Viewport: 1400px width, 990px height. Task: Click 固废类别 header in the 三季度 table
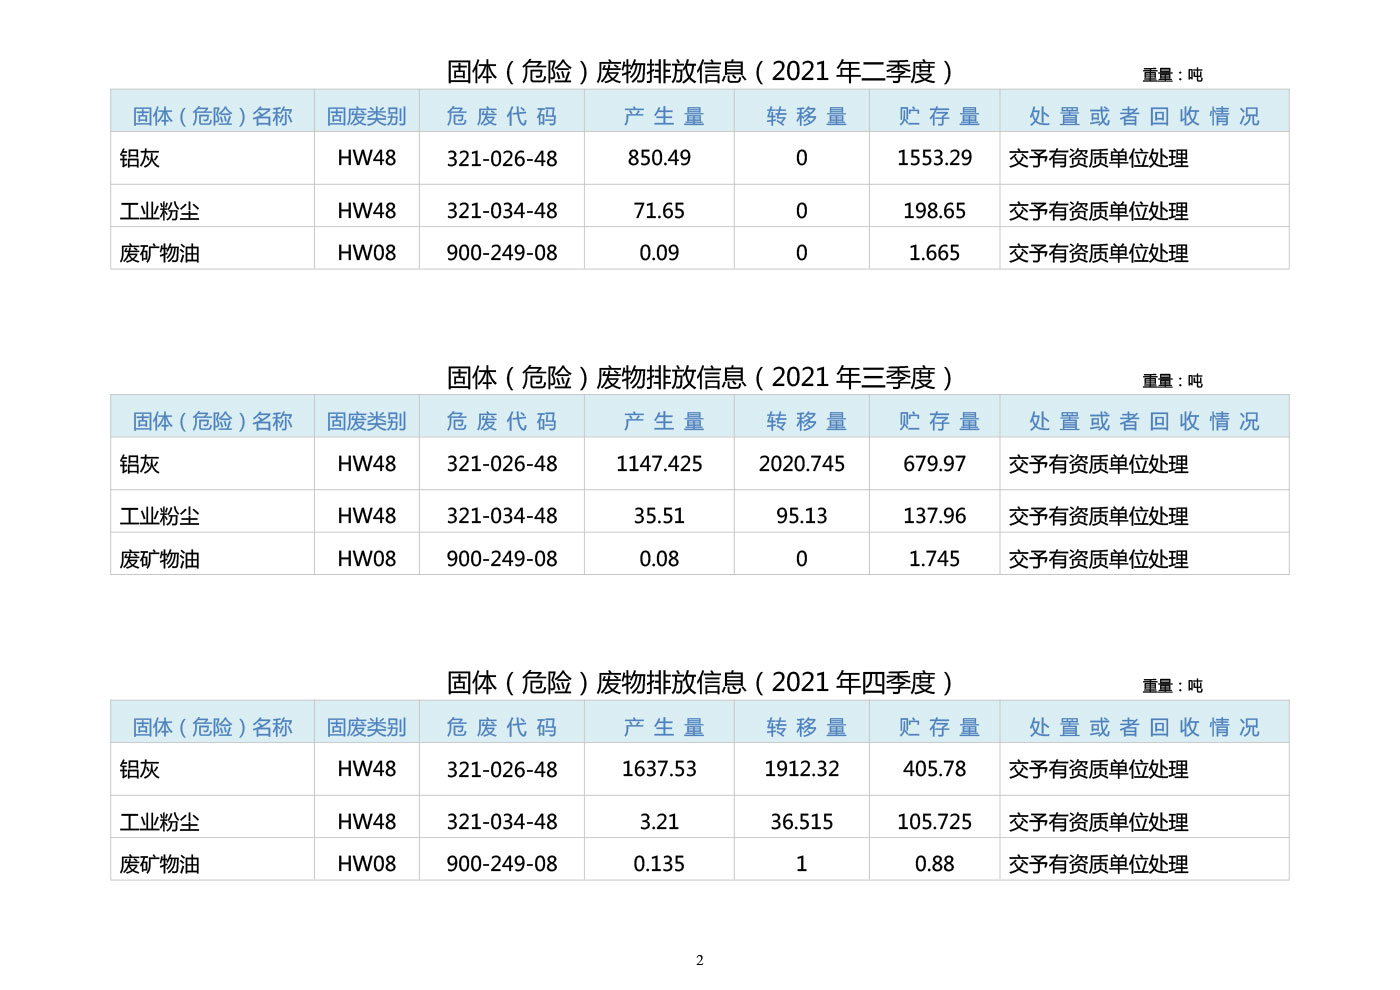pyautogui.click(x=366, y=422)
